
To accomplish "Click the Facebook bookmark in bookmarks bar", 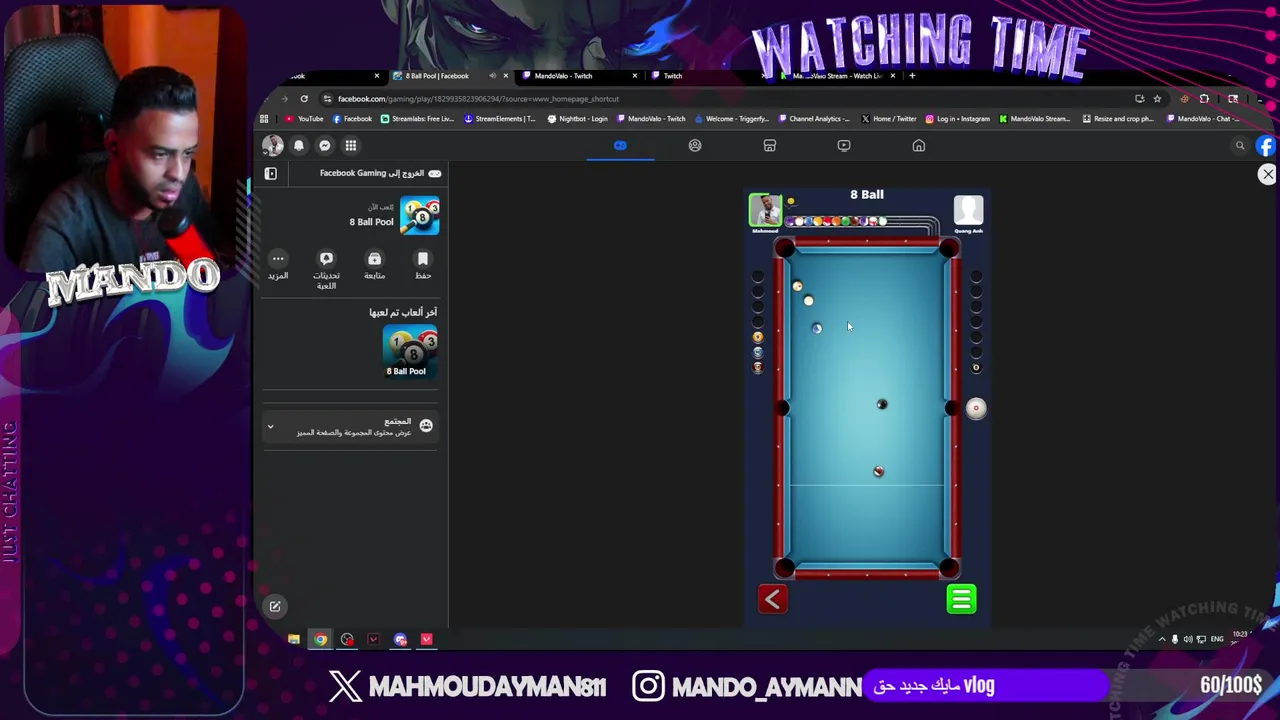I will (x=352, y=119).
